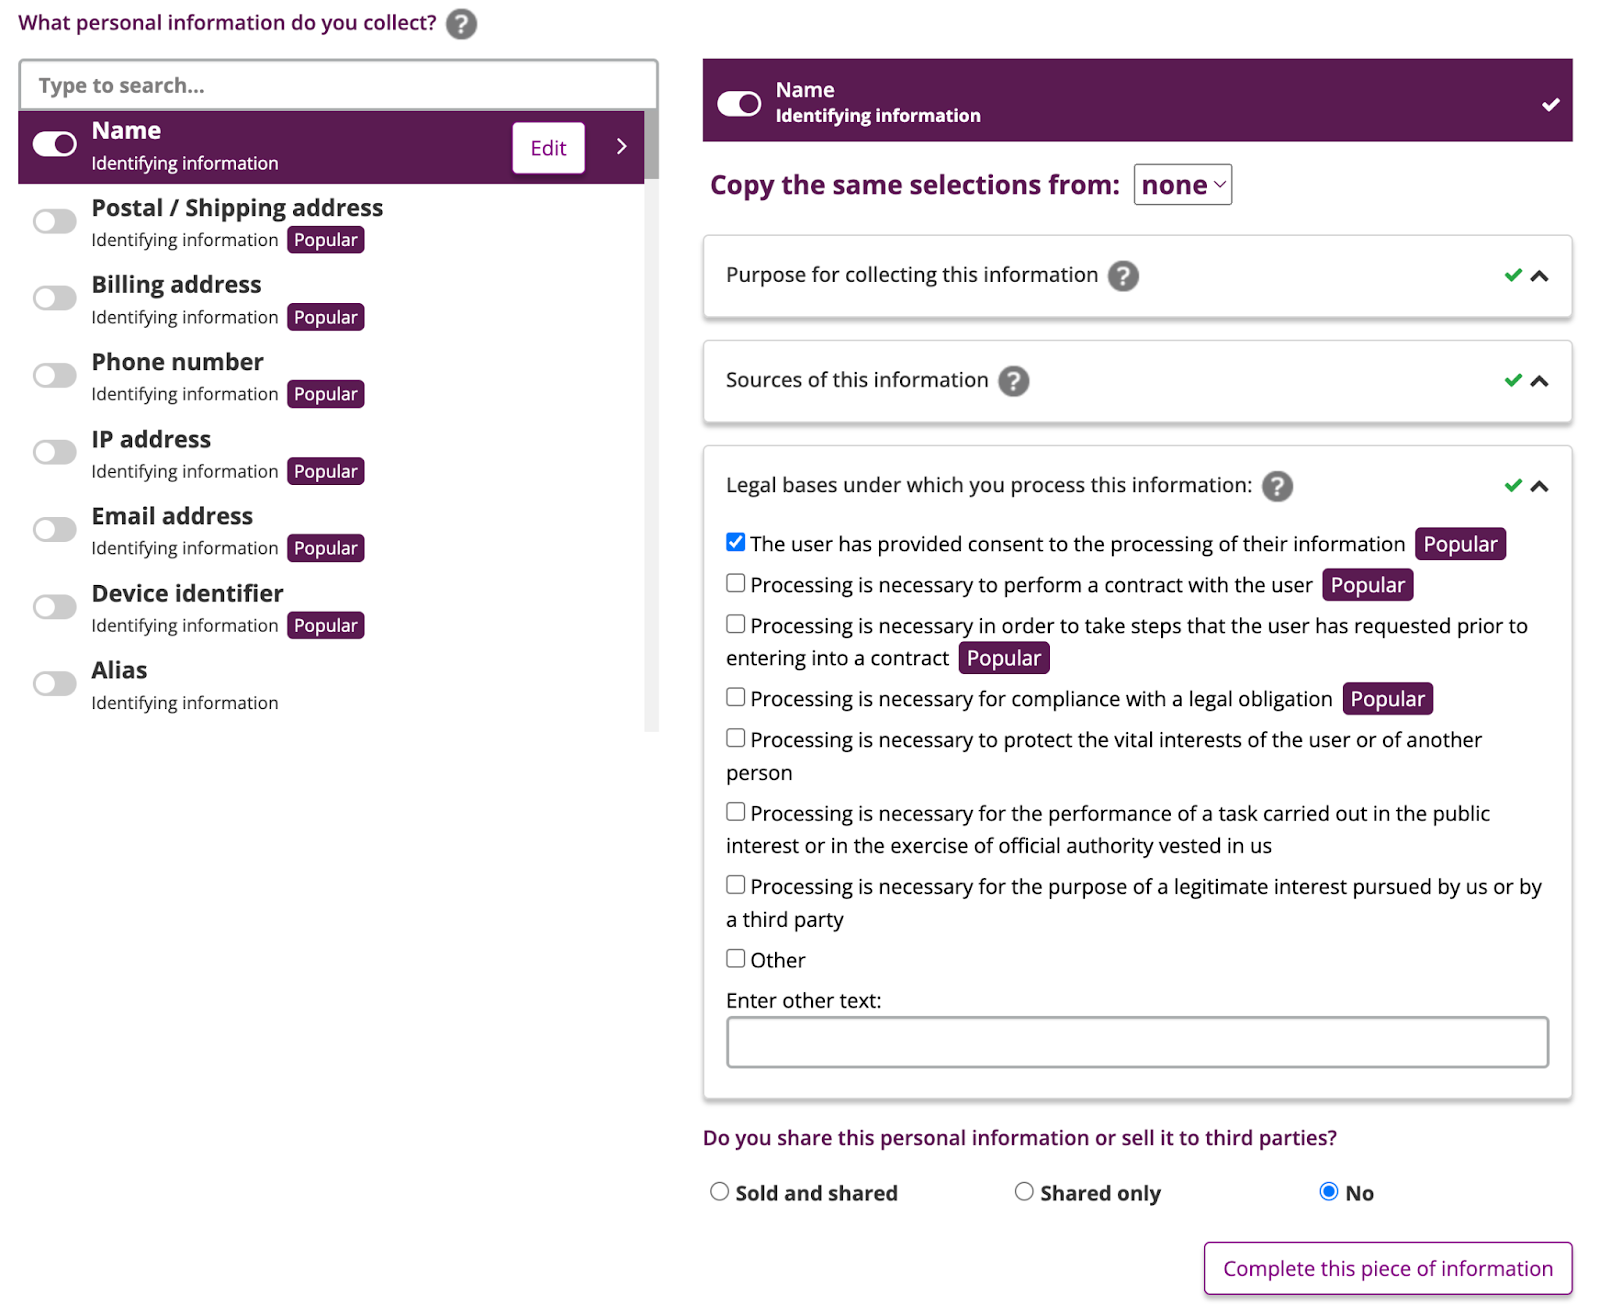Collapse the Legal bases section chevron
1600x1316 pixels.
coord(1539,486)
